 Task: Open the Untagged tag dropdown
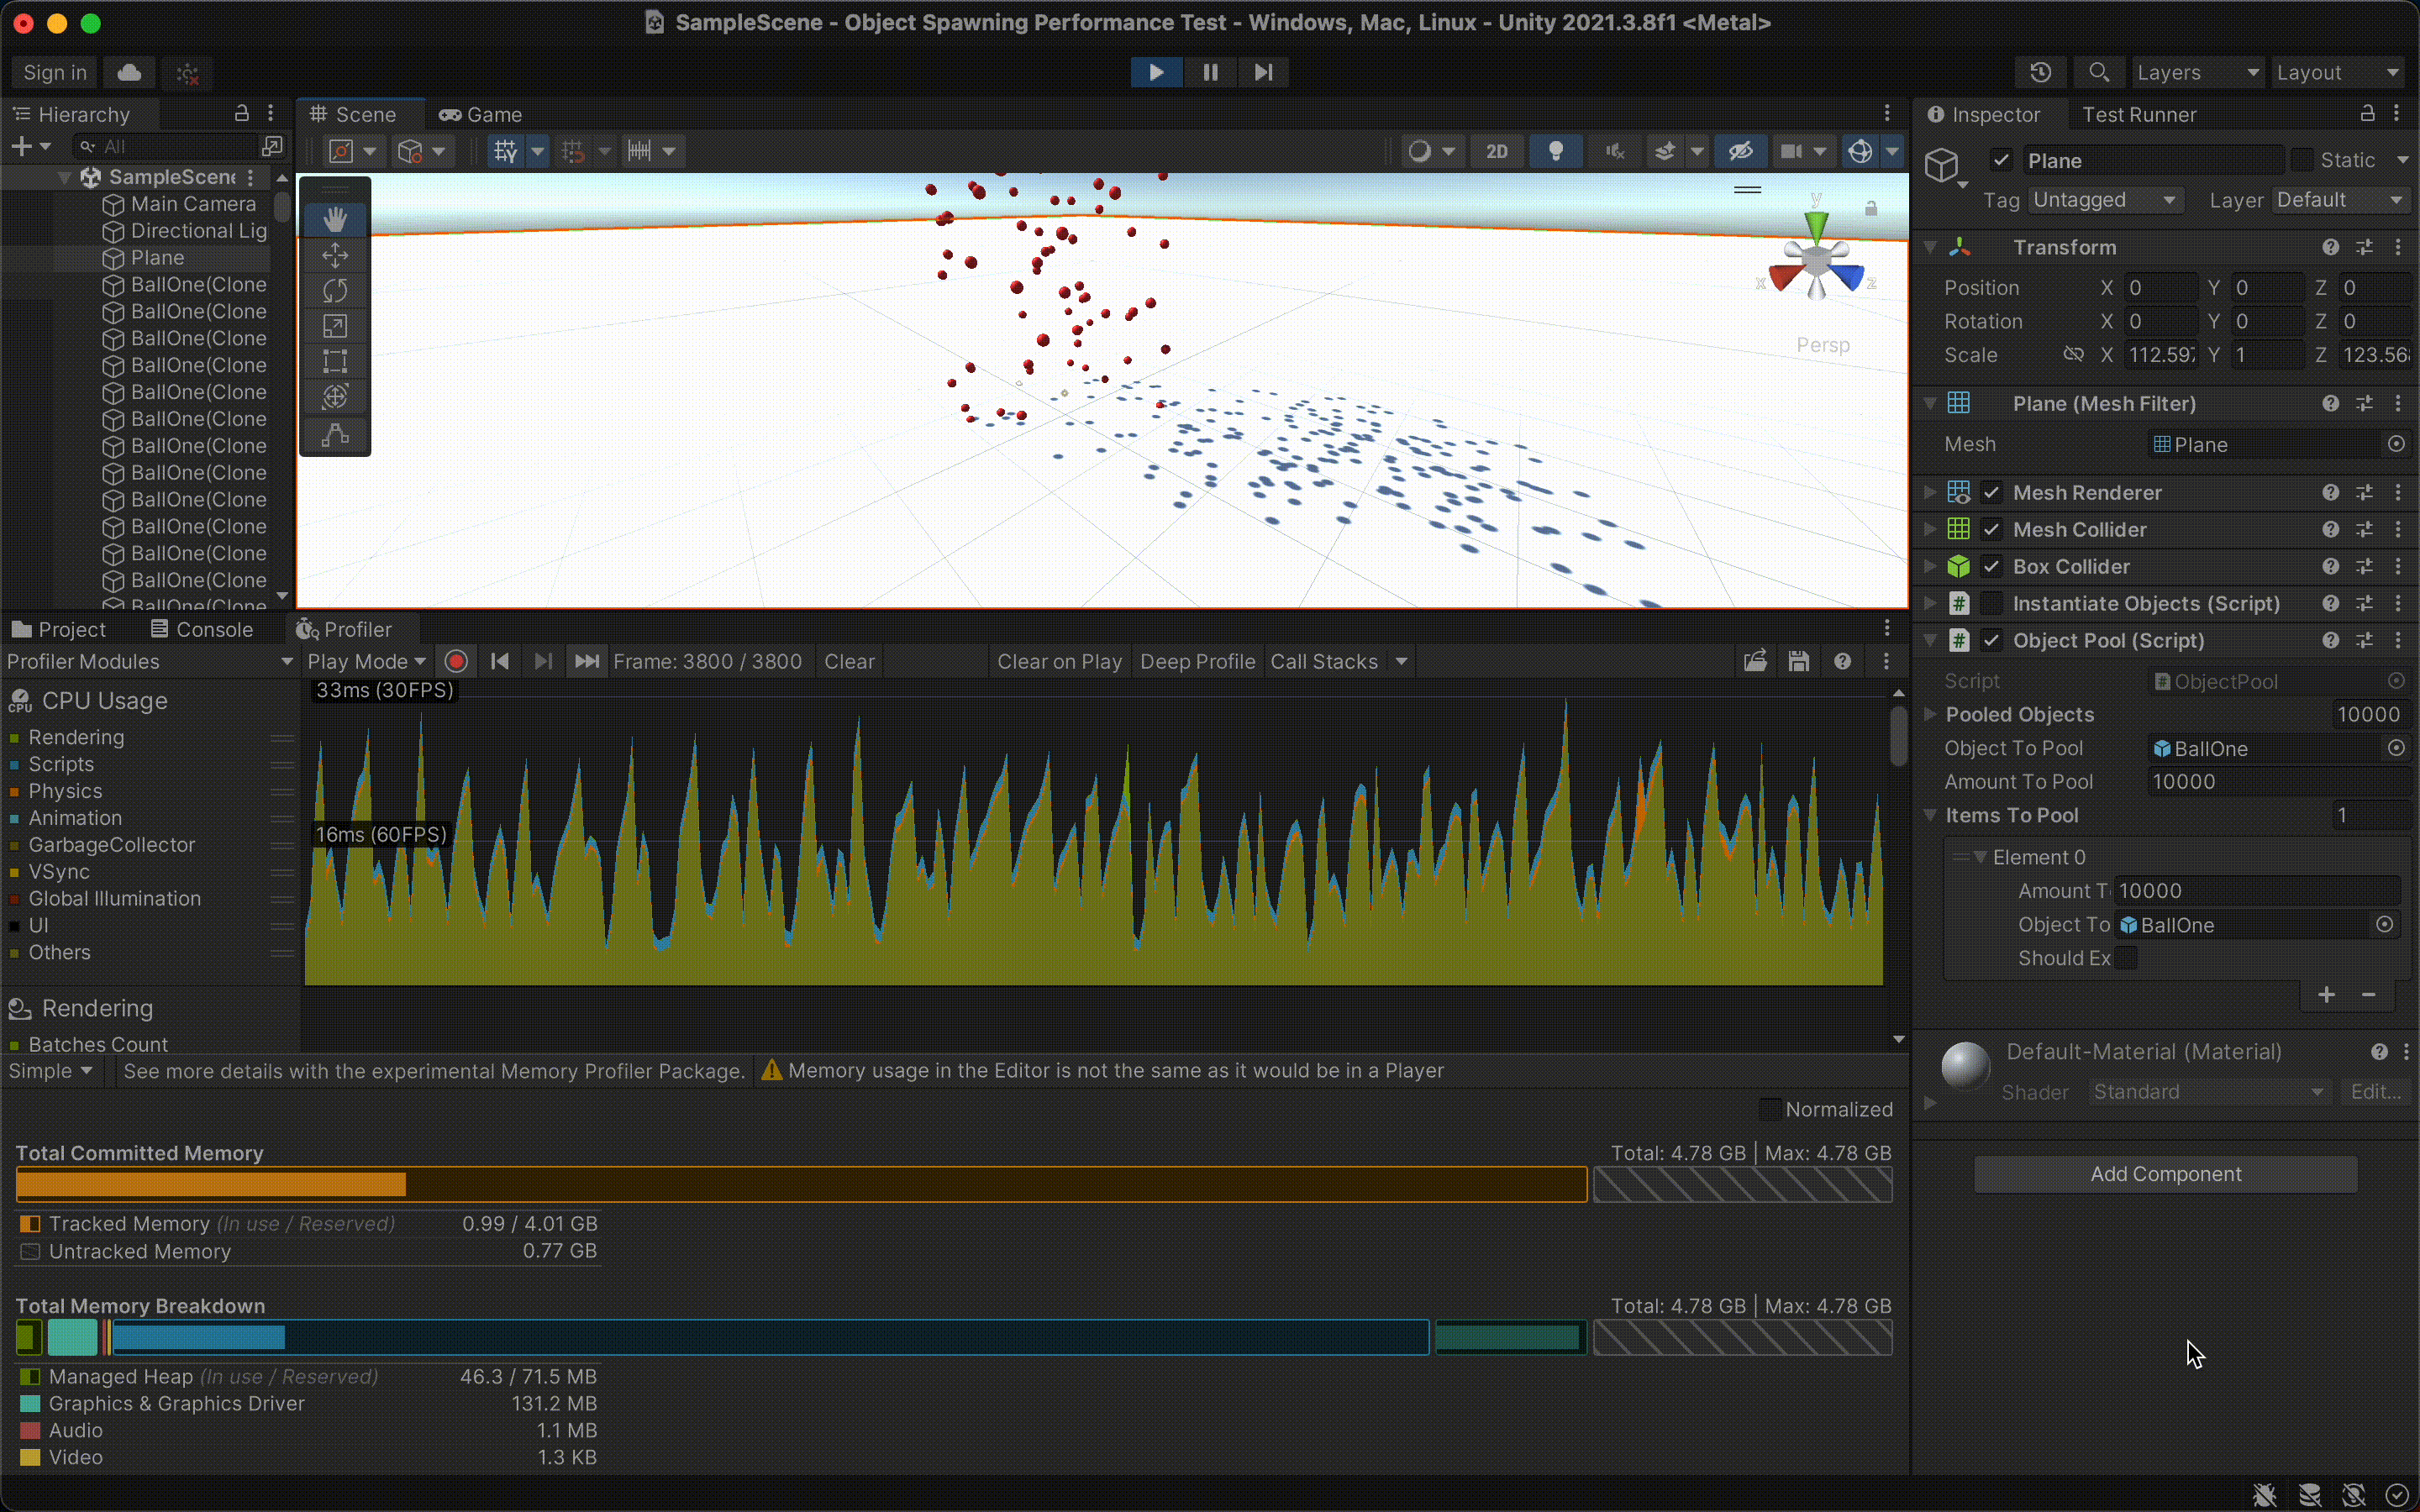[2104, 200]
